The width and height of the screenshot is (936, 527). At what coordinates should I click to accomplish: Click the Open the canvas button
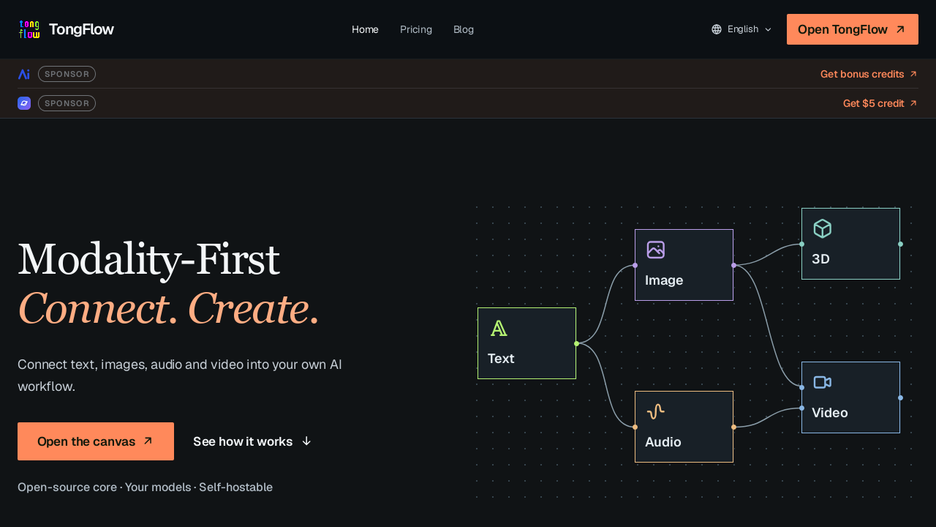point(96,441)
